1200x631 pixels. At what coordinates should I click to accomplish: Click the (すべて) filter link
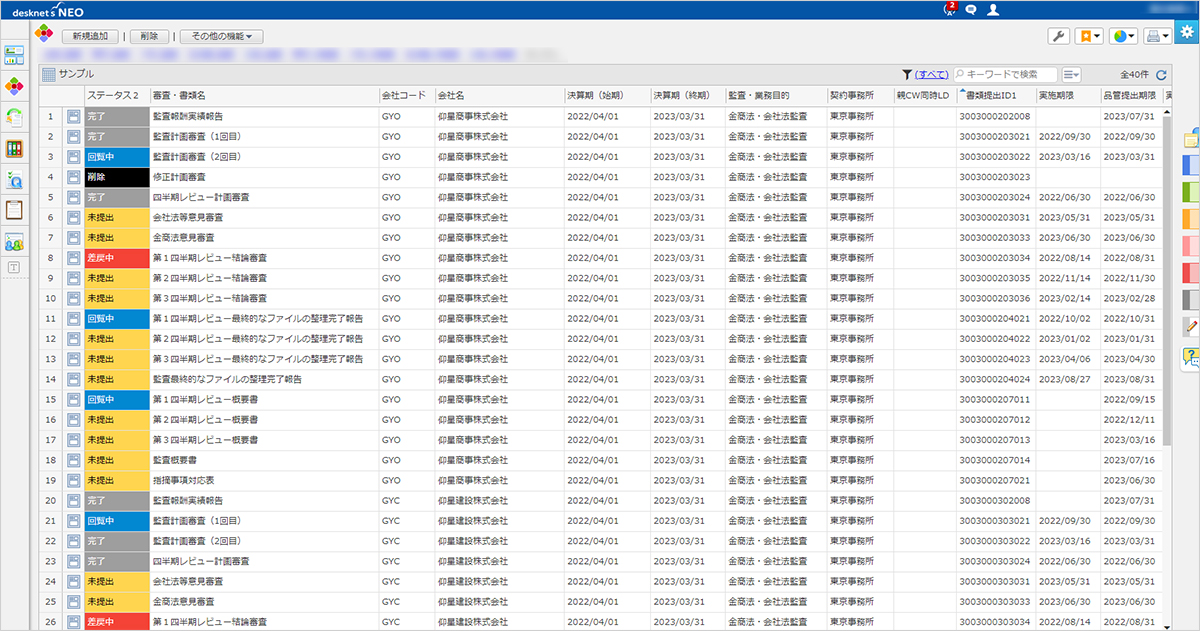pos(932,74)
